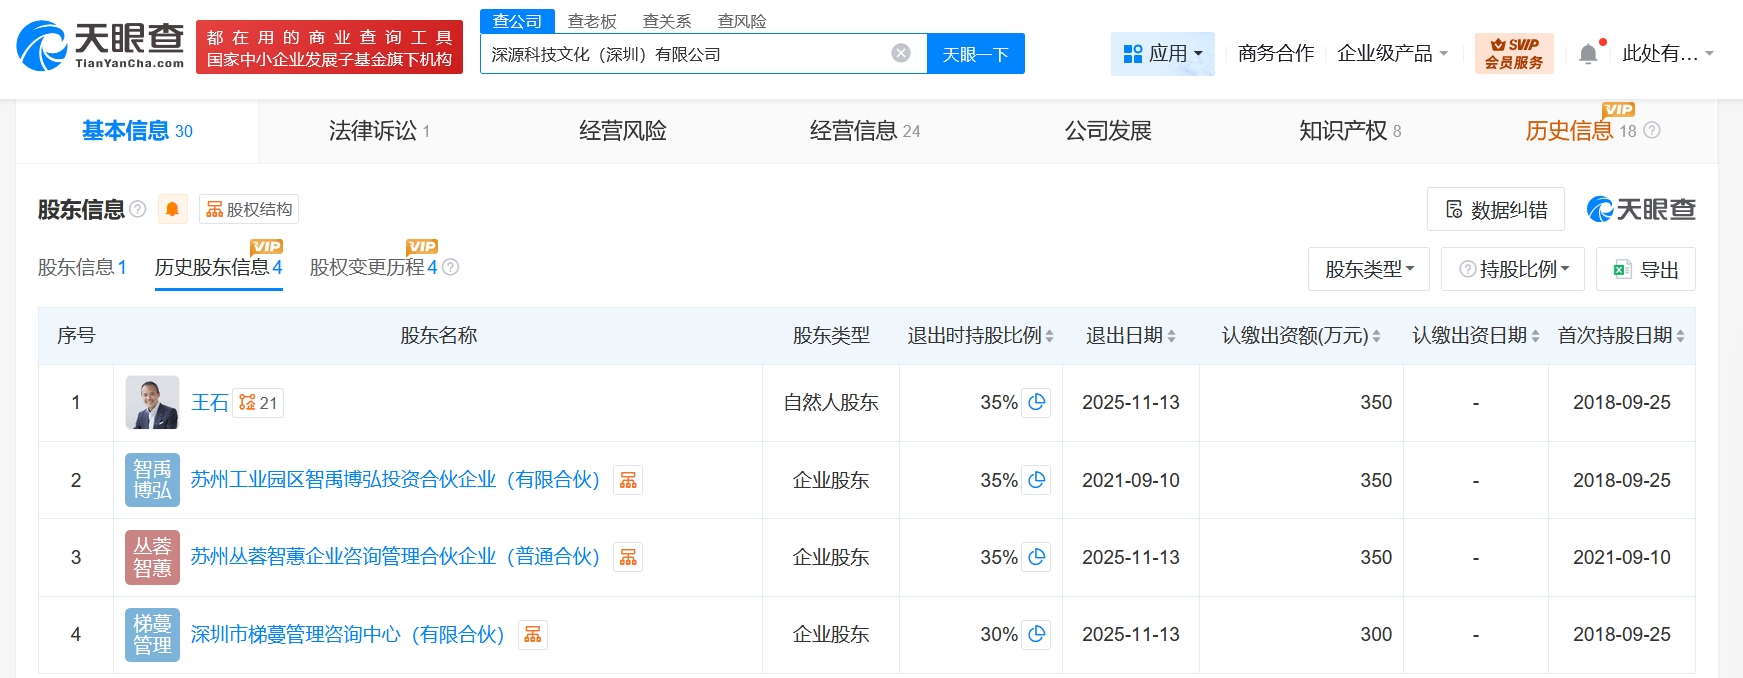Click the SVIP 会员服务 badge
This screenshot has width=1743, height=678.
point(1513,54)
